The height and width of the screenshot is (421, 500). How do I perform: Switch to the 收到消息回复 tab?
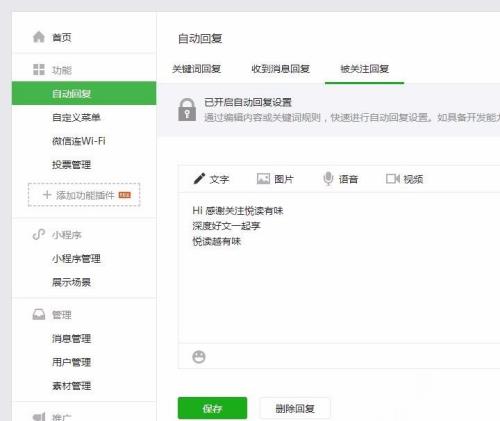280,69
